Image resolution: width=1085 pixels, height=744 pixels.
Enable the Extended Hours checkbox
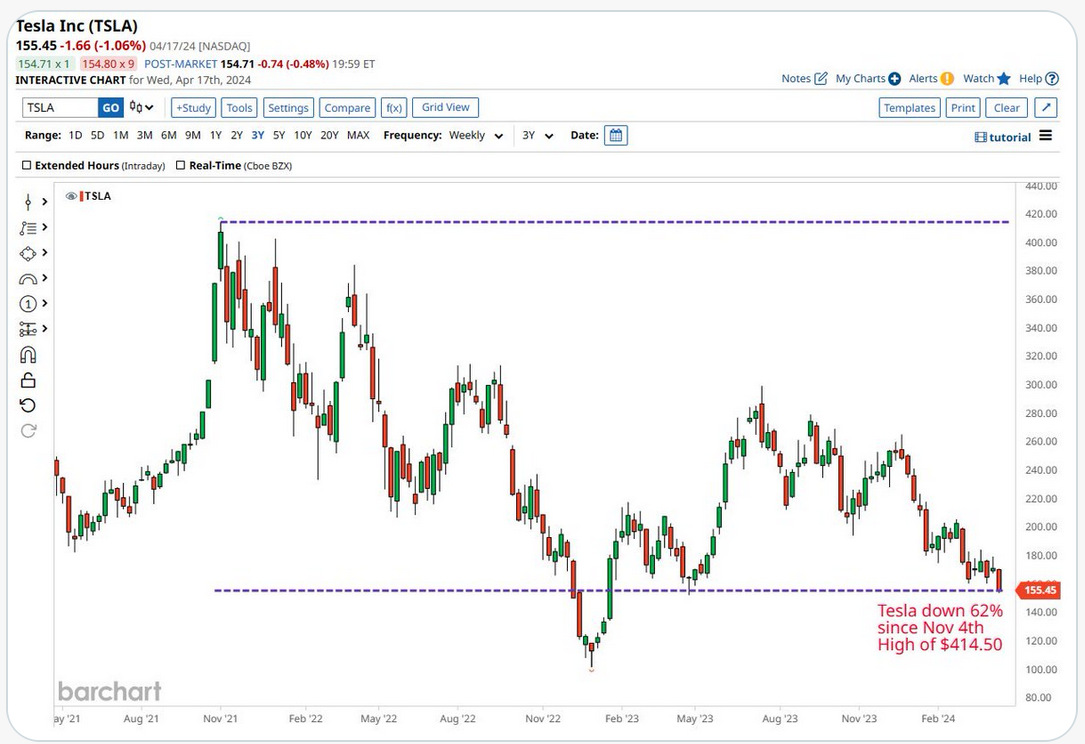coord(27,165)
